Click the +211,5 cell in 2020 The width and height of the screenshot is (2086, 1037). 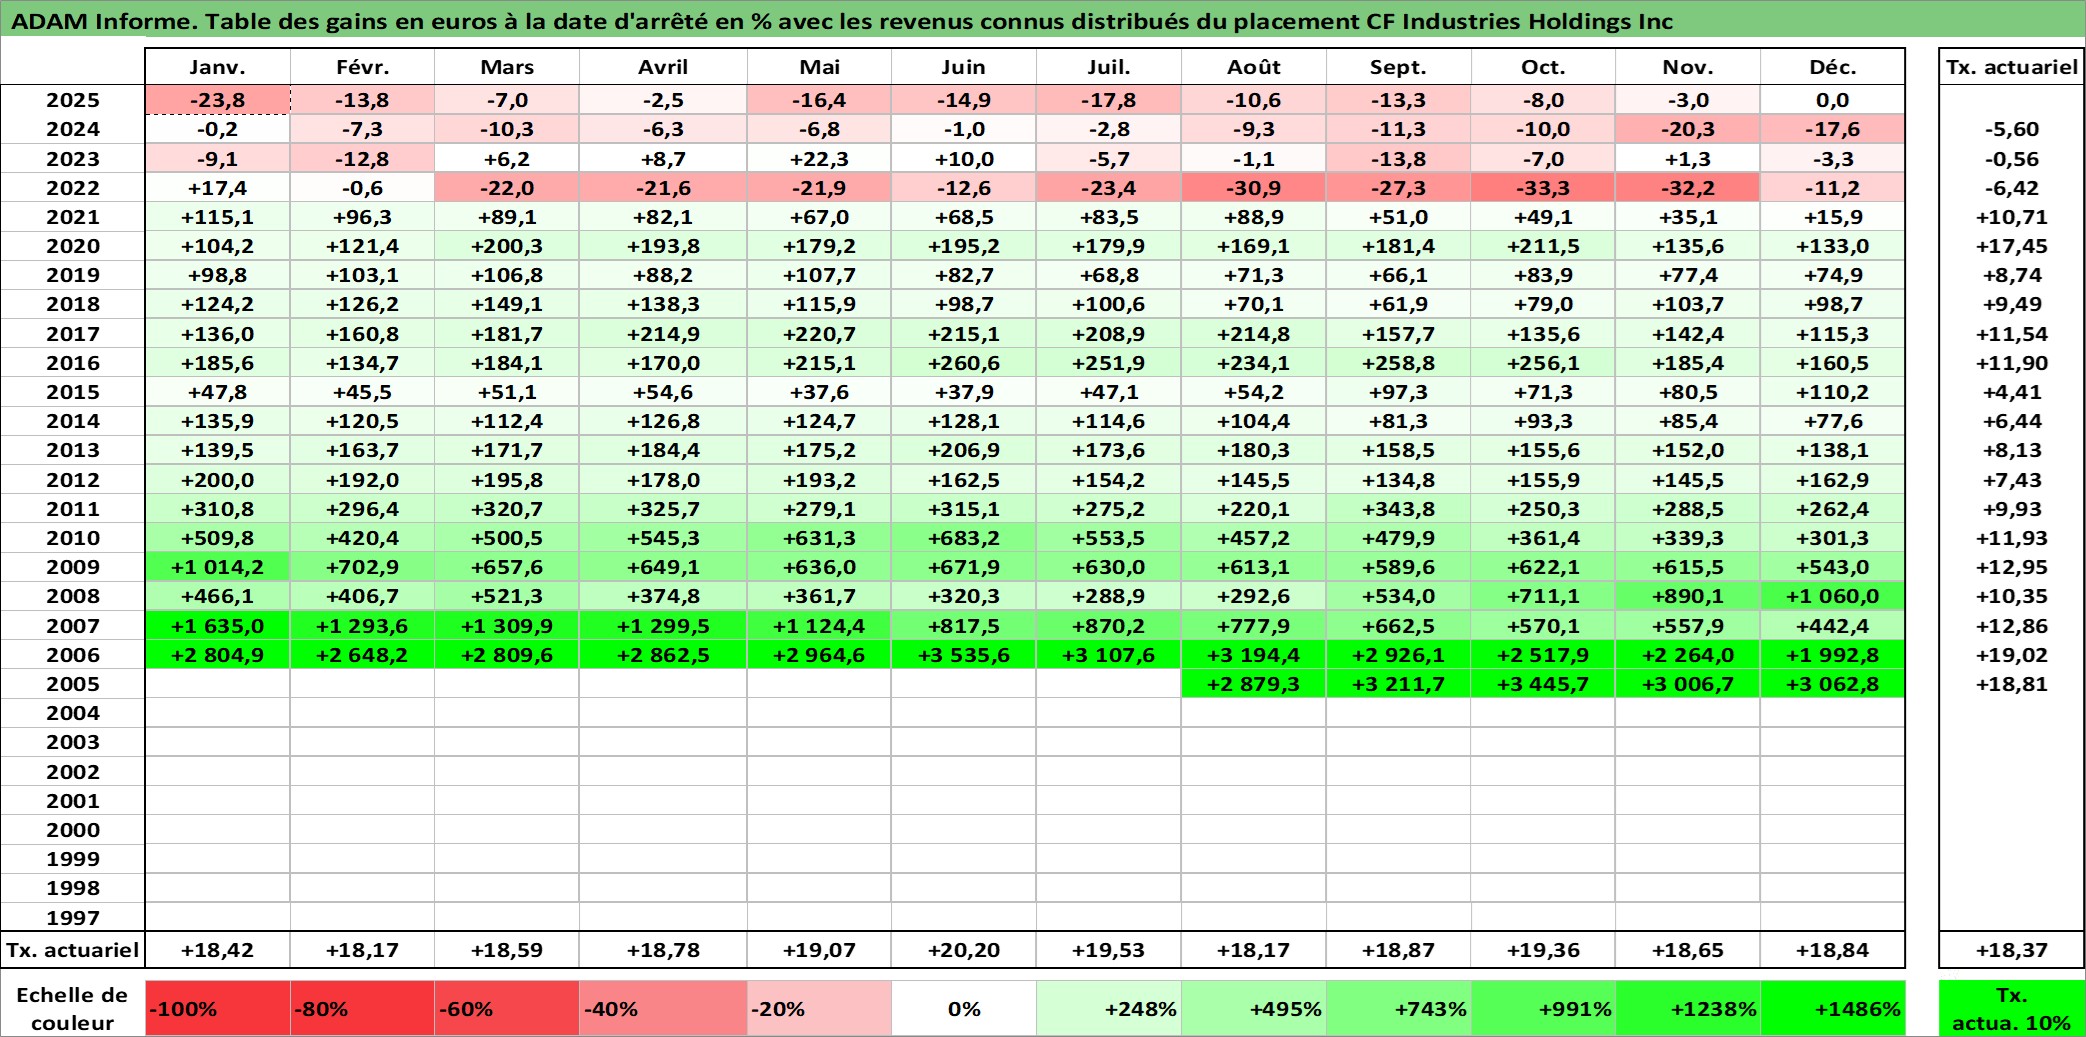coord(1543,246)
